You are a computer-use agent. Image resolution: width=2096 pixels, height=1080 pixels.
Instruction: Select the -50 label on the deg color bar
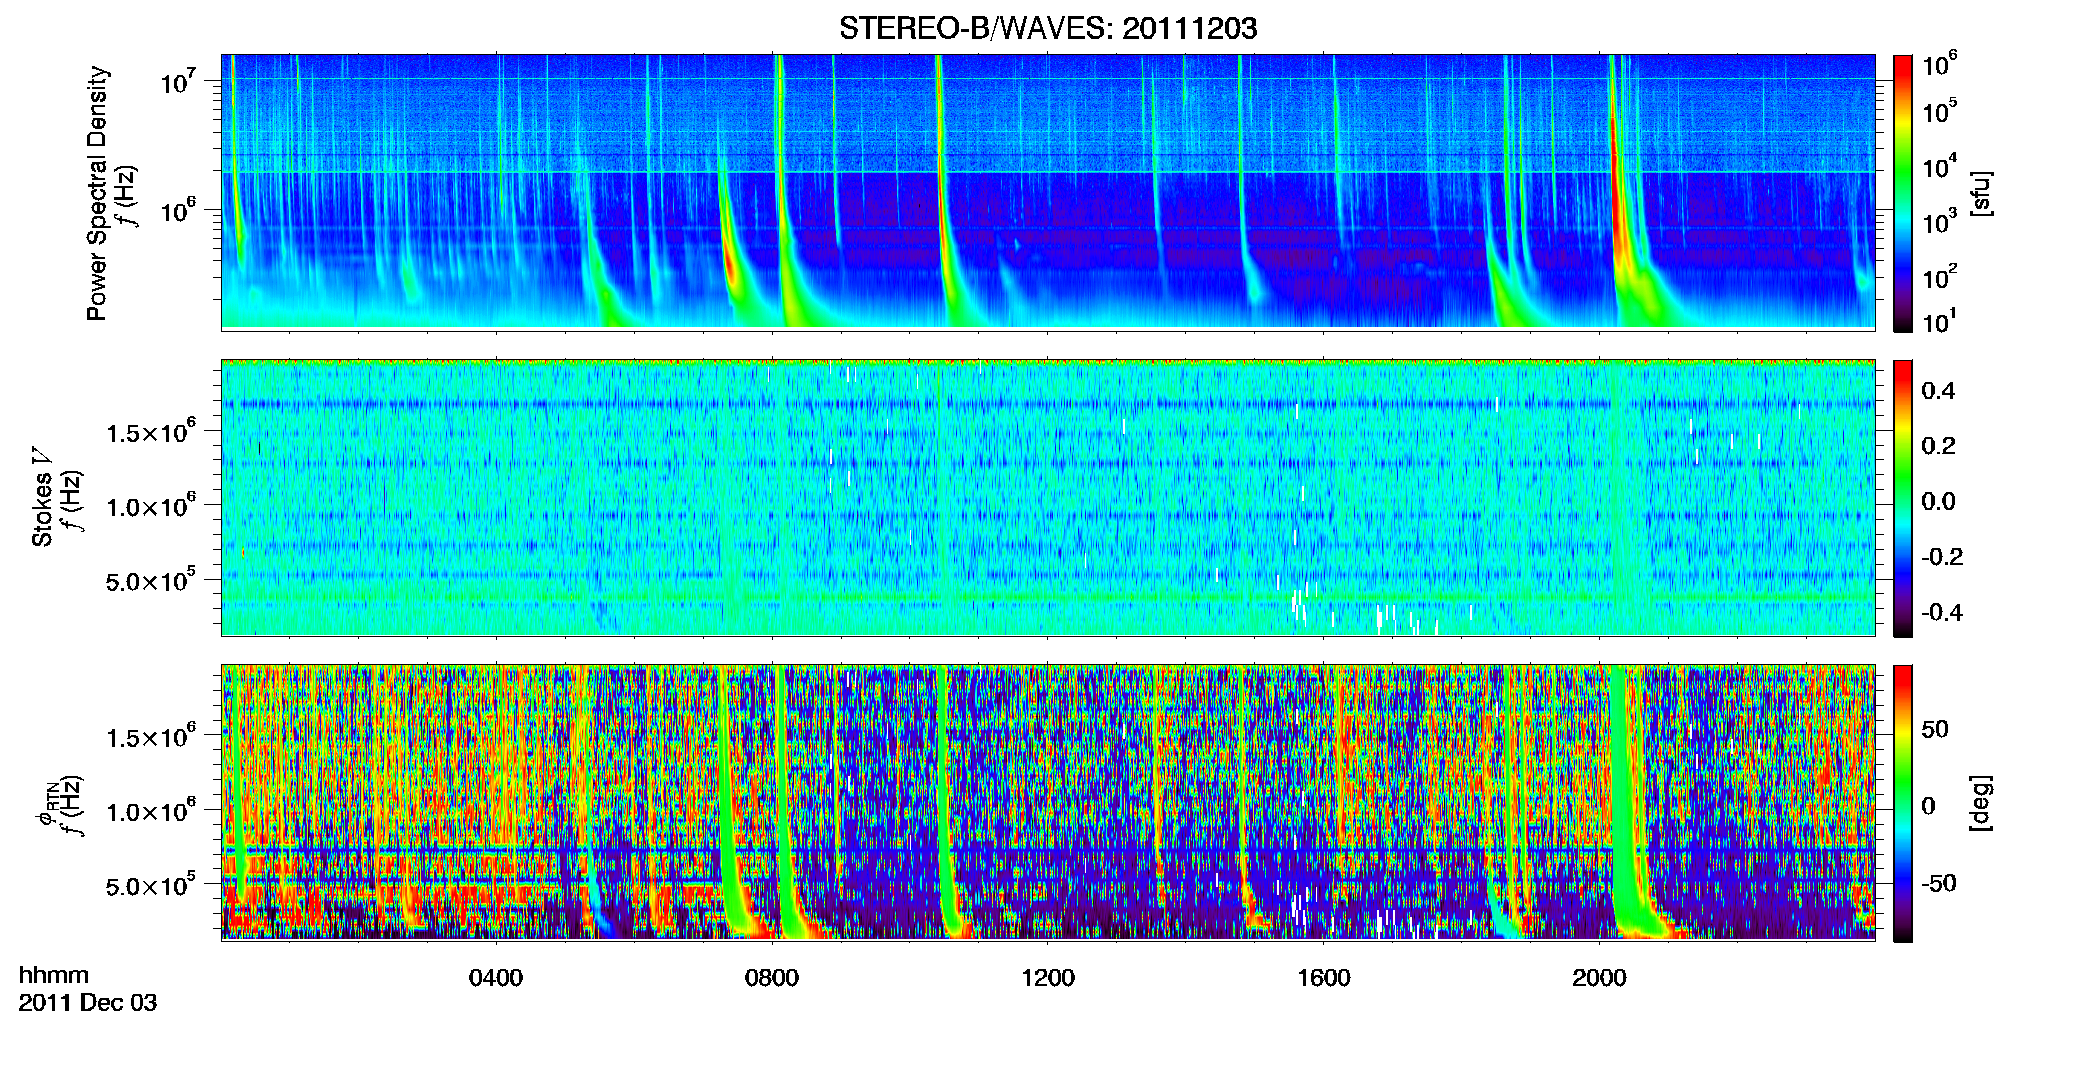[1938, 883]
